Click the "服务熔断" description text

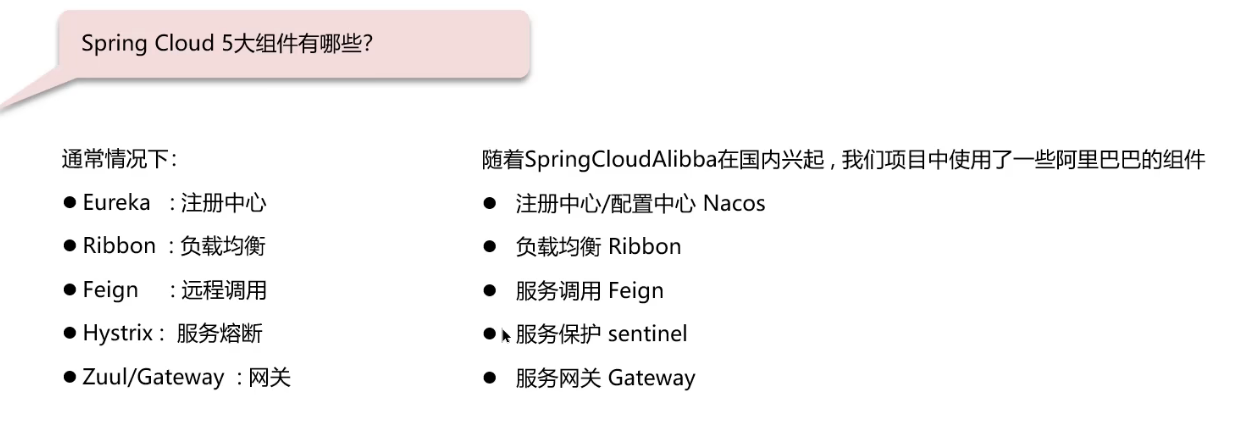click(219, 334)
